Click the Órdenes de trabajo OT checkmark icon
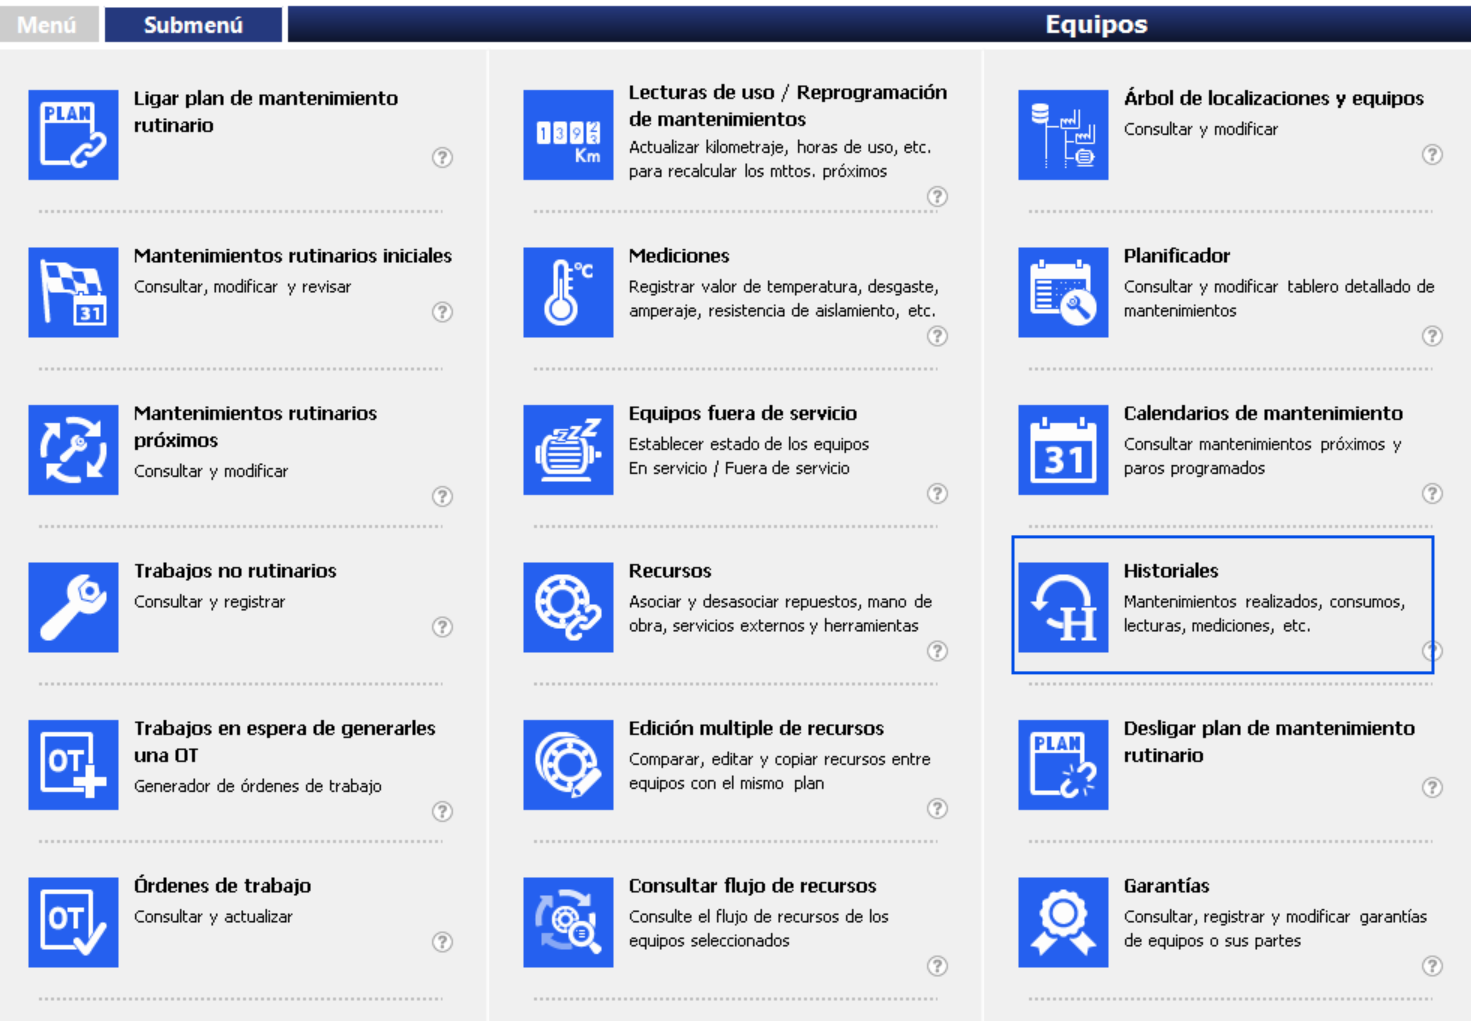The image size is (1471, 1021). (73, 922)
